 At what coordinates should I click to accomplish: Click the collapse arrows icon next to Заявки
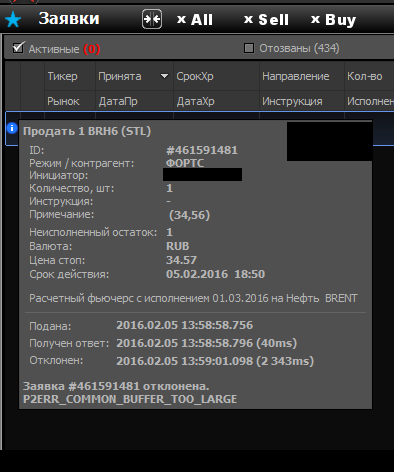pos(152,19)
